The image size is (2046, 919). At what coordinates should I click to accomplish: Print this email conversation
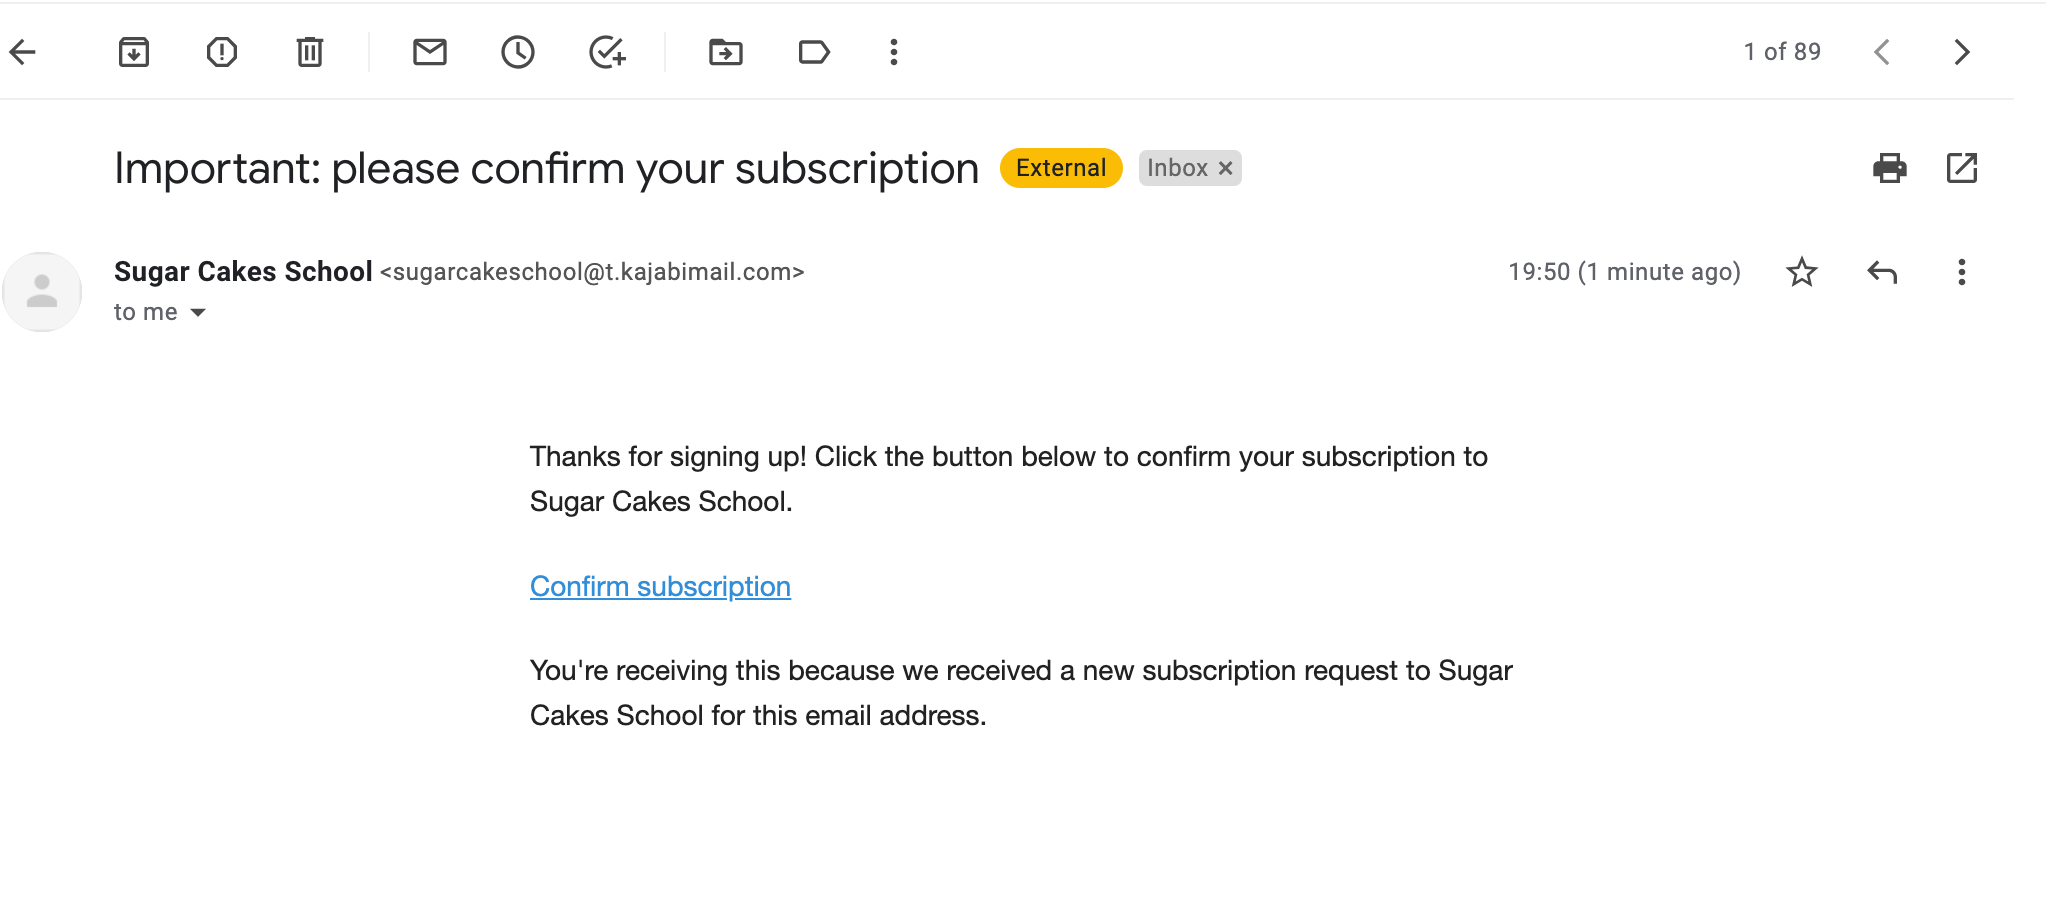click(1889, 168)
